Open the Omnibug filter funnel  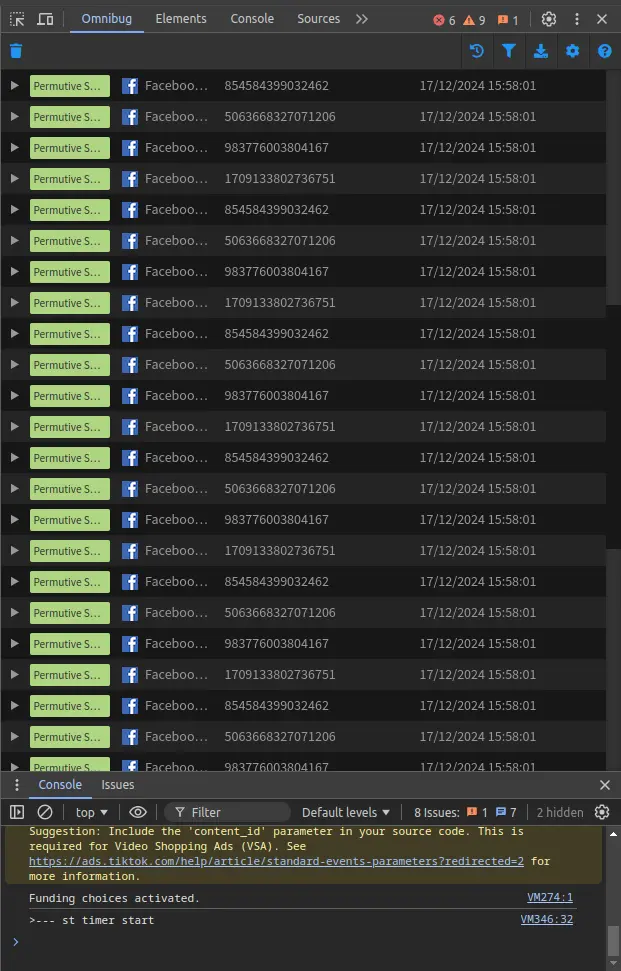509,51
